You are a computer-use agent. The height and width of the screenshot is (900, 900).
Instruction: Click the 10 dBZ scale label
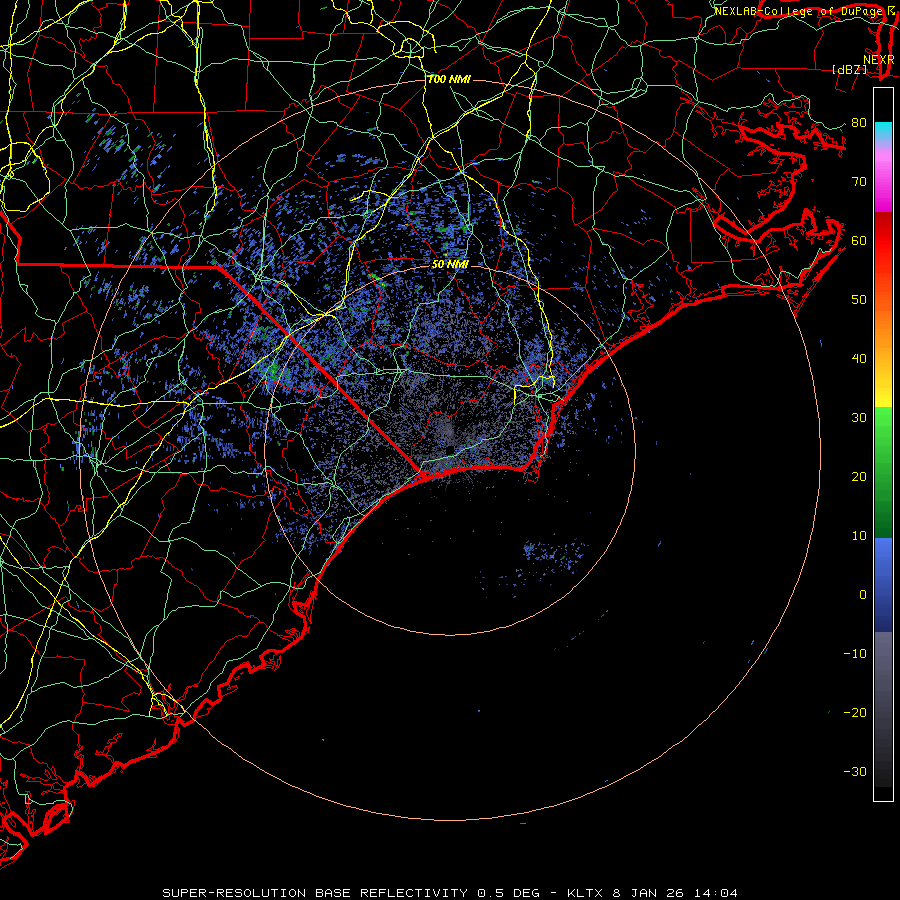pyautogui.click(x=859, y=536)
